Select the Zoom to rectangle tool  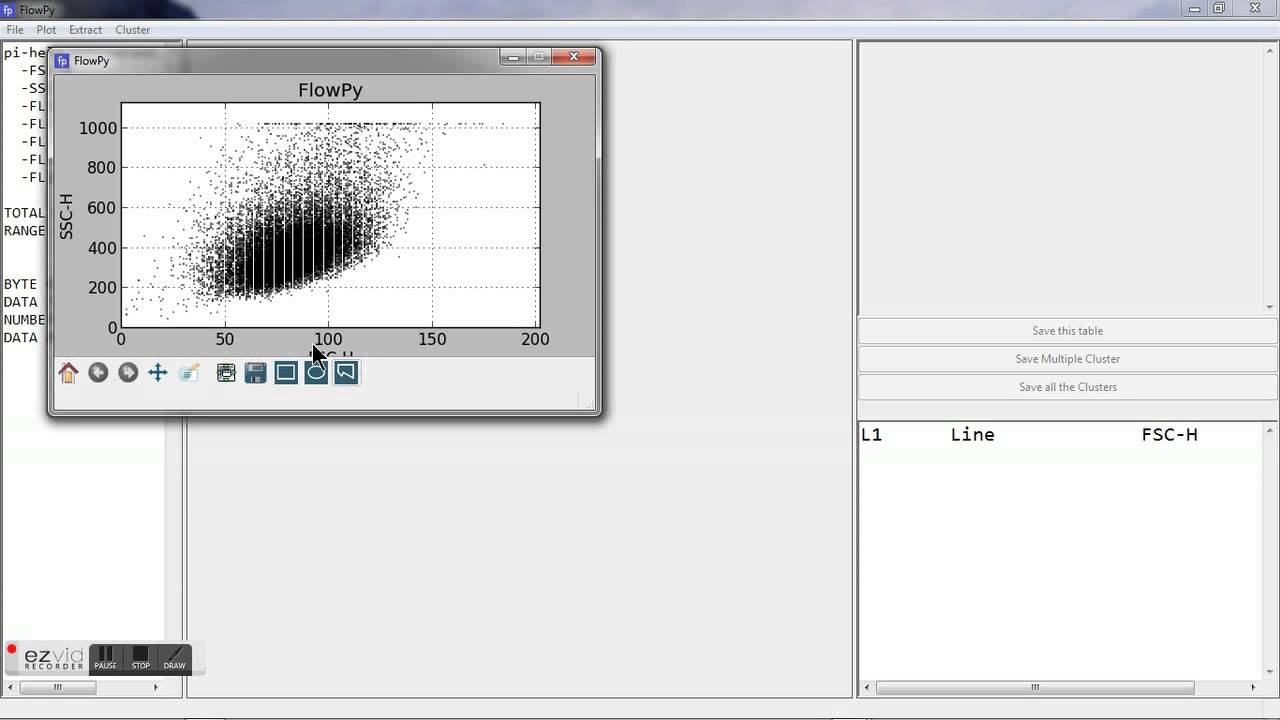[188, 373]
